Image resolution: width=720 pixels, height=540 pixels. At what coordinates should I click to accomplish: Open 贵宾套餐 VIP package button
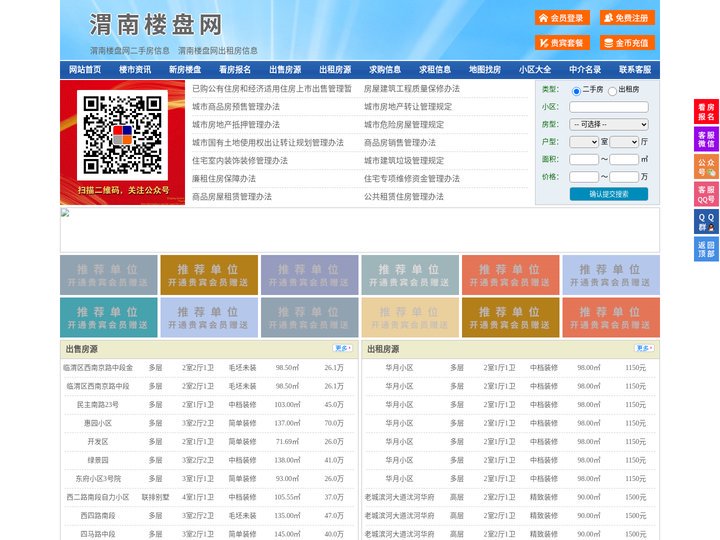click(562, 43)
